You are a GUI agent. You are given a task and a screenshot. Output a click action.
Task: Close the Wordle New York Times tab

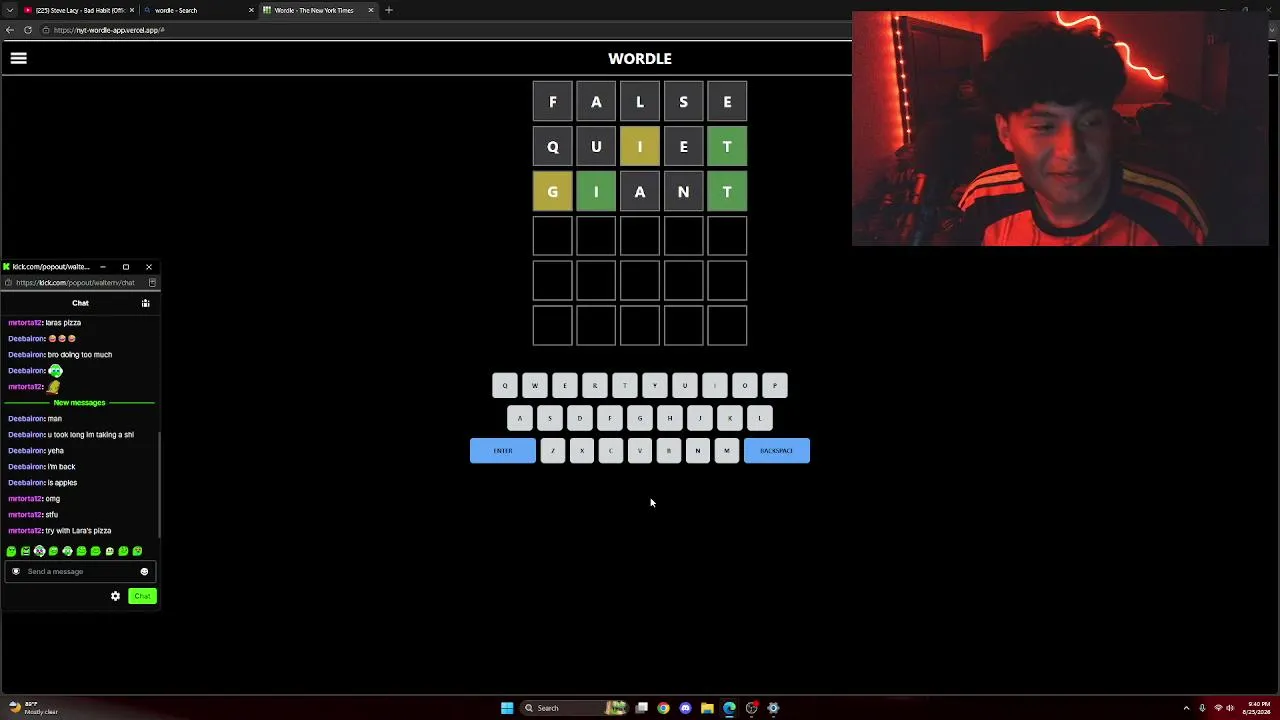click(x=371, y=10)
